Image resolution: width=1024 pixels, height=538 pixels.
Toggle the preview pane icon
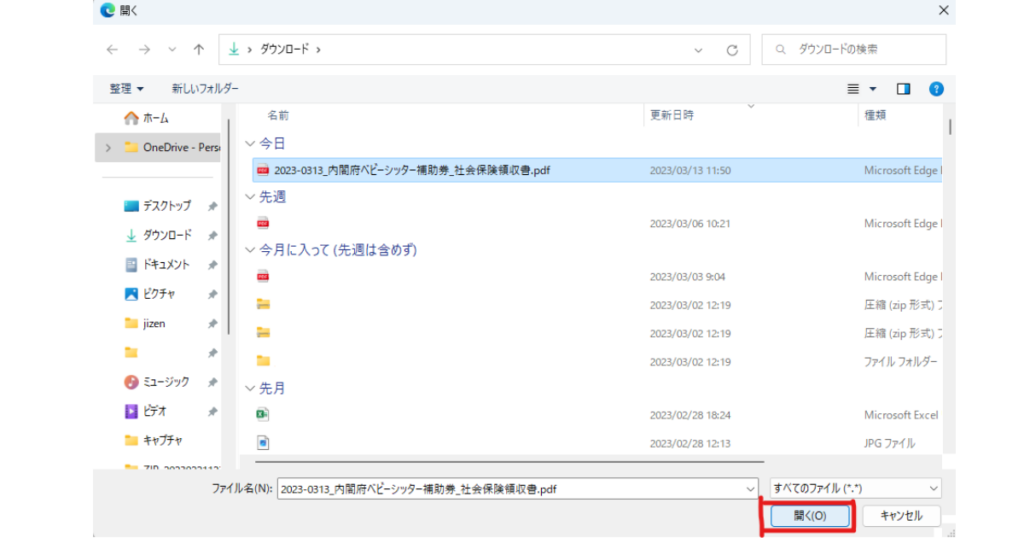[x=903, y=89]
